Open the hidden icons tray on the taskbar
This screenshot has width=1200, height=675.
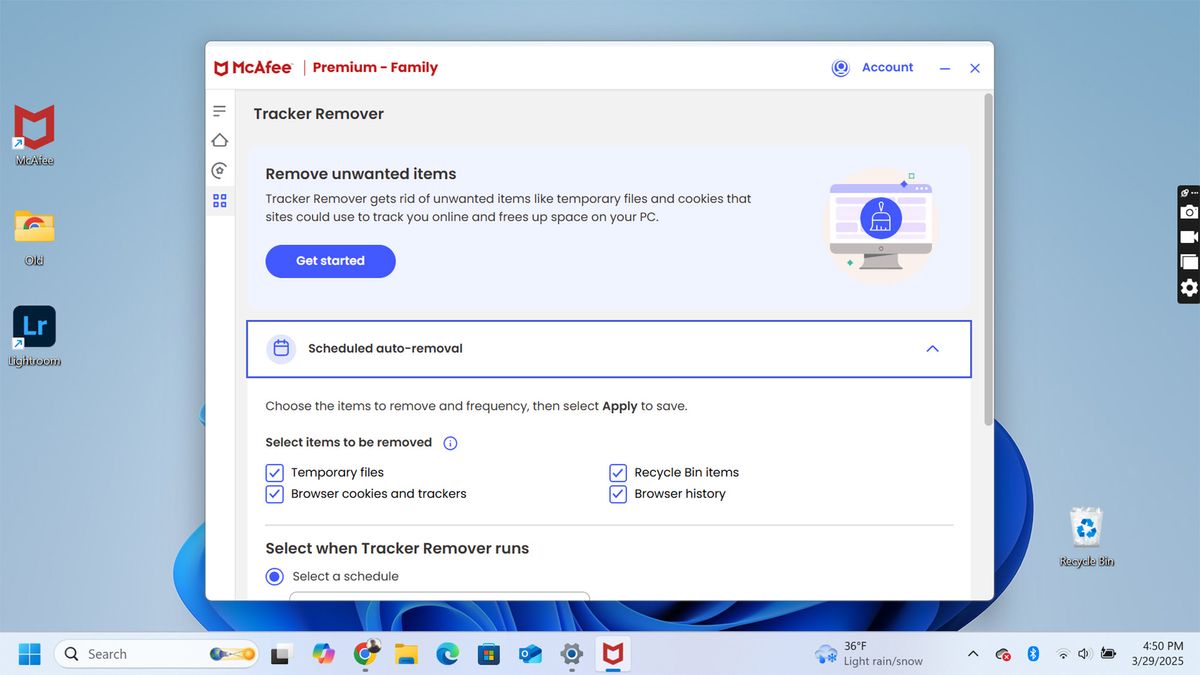972,653
